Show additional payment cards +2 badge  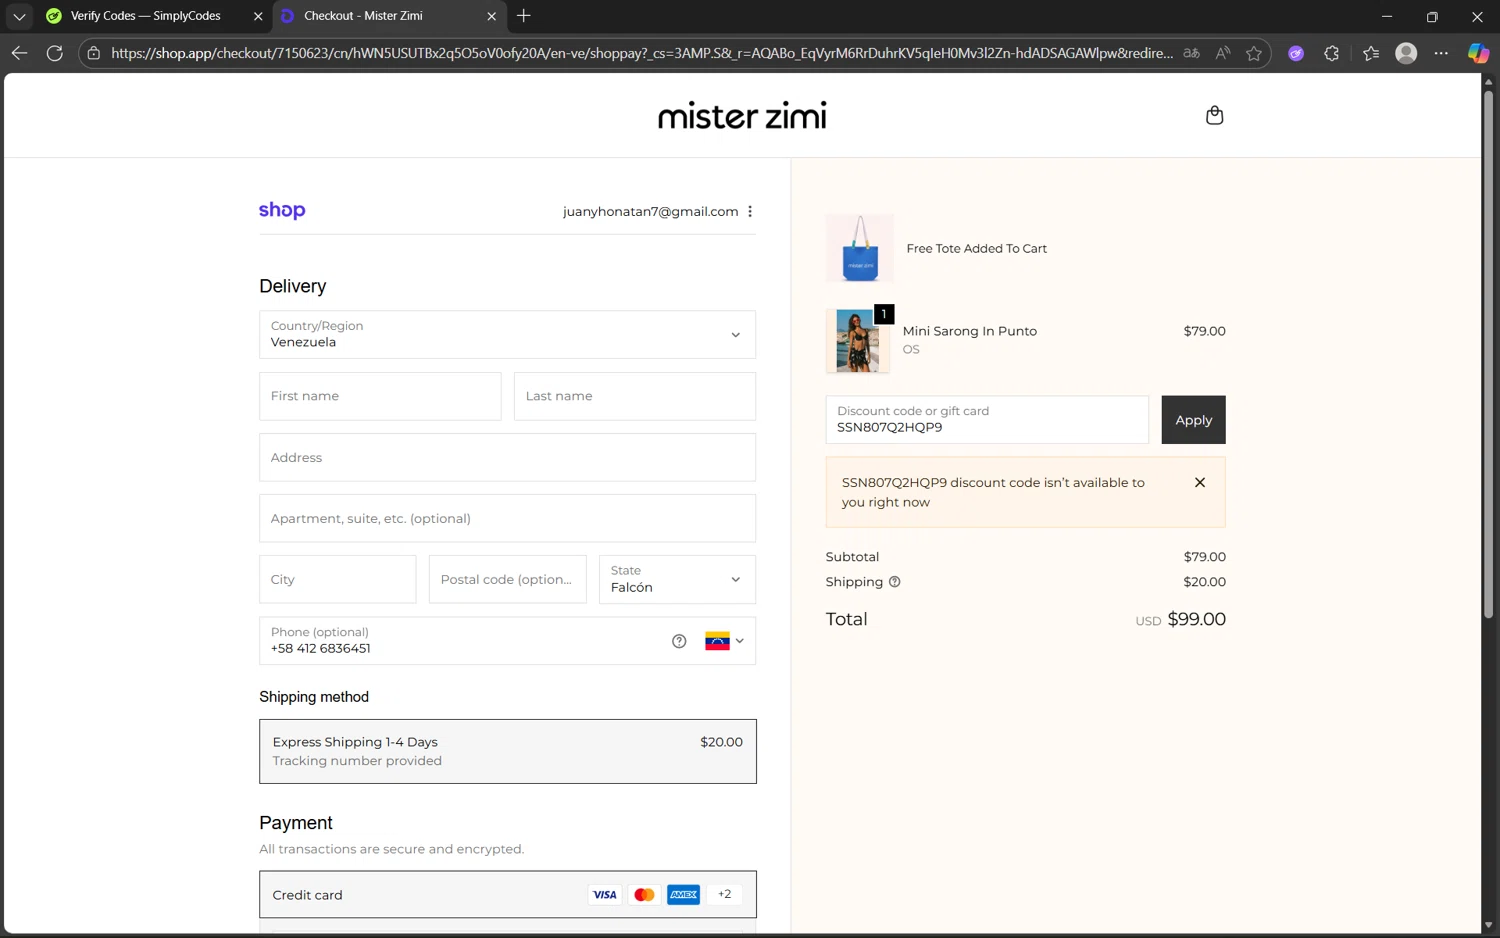coord(725,895)
